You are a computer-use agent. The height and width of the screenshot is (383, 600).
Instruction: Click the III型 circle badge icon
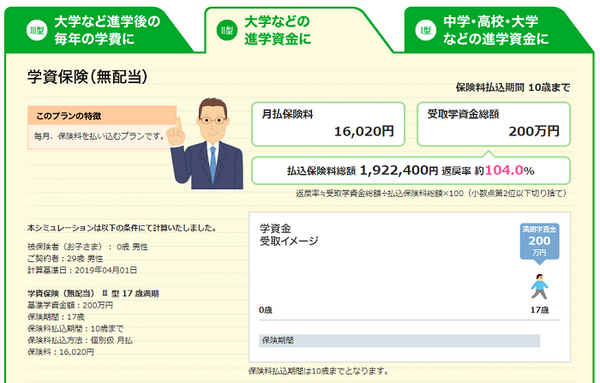[x=37, y=30]
